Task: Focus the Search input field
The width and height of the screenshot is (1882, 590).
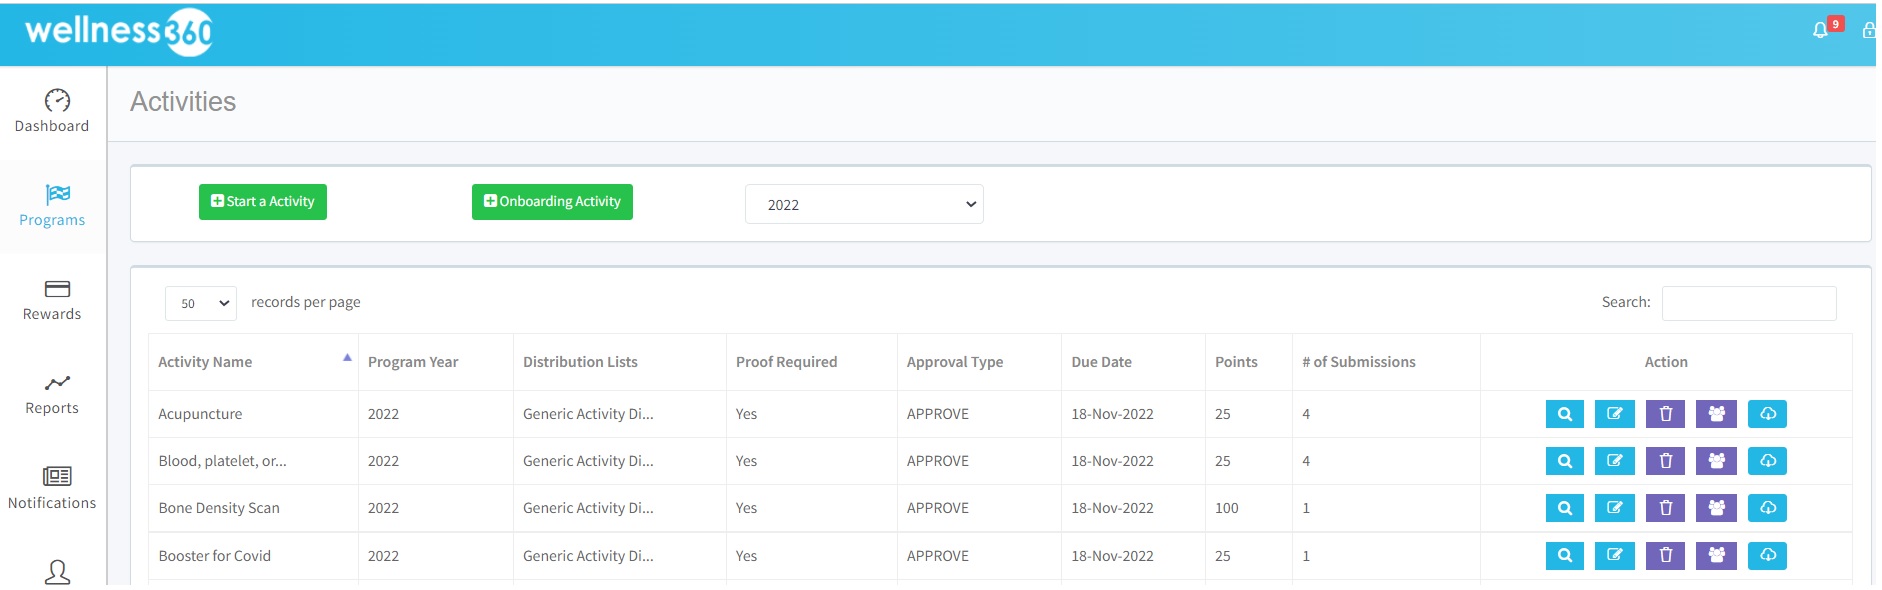Action: pos(1749,303)
